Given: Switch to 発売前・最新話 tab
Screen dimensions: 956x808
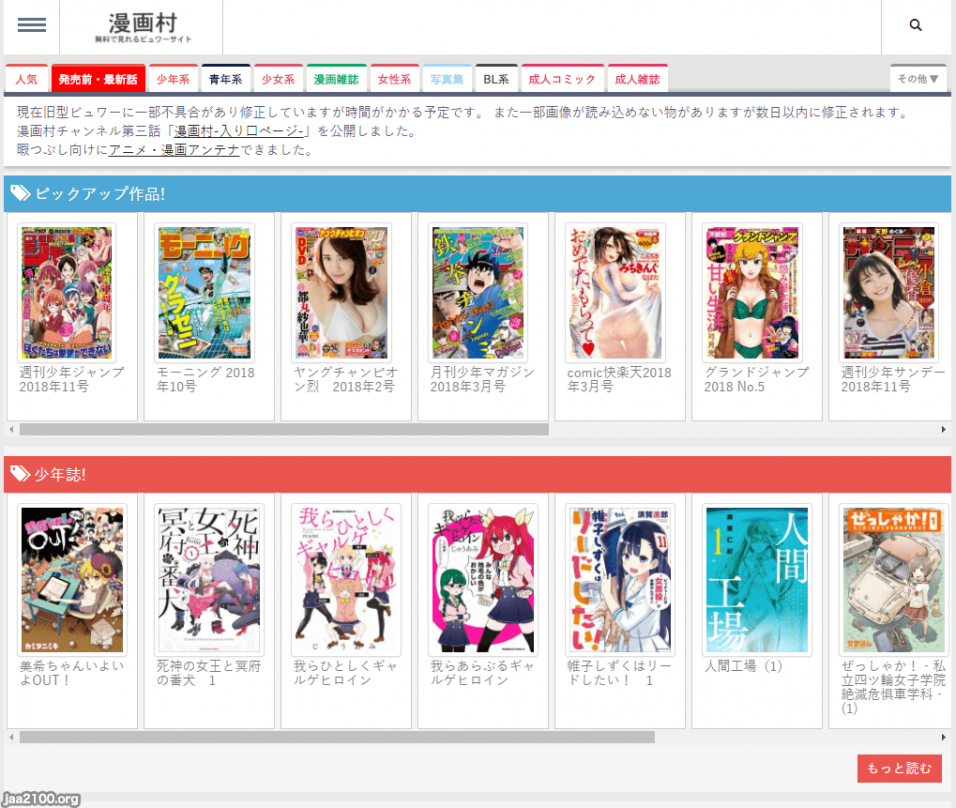Looking at the screenshot, I should pos(98,79).
